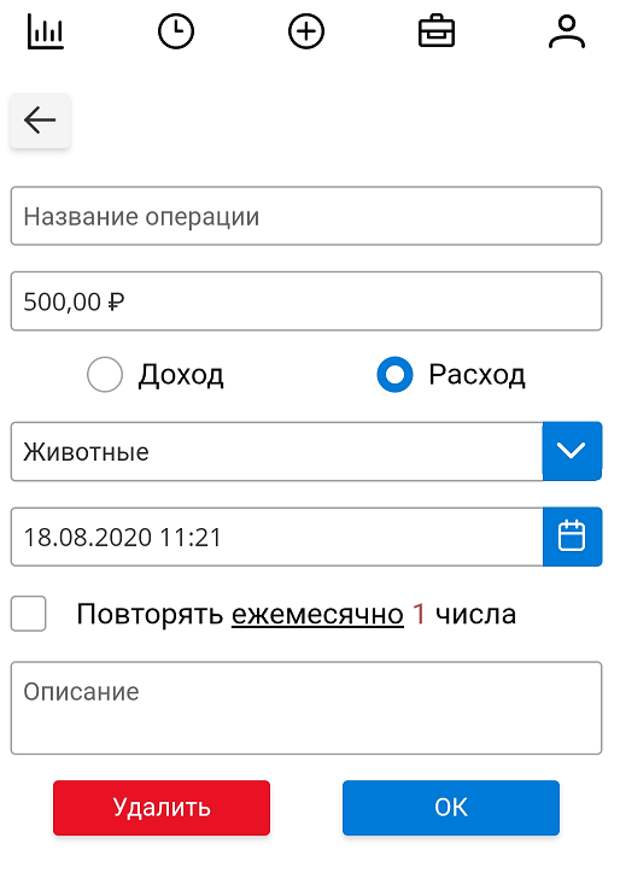
Task: Open the history clock tab
Action: 176,32
